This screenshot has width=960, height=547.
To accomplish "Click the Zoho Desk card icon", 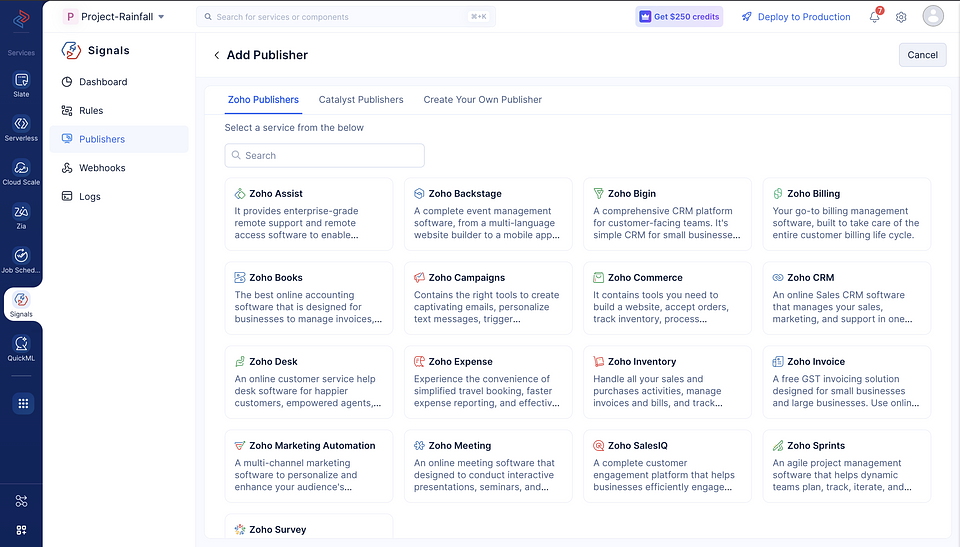I will click(x=240, y=361).
